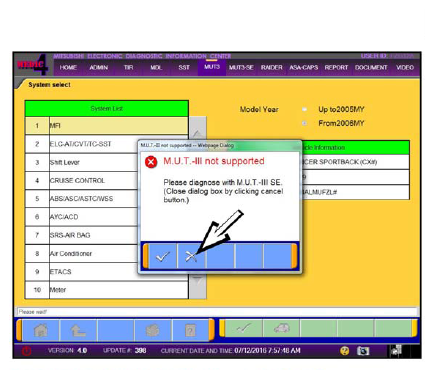Screen dimensions: 434x379
Task: Select Air Conditioner in the System List
Action: pyautogui.click(x=82, y=253)
